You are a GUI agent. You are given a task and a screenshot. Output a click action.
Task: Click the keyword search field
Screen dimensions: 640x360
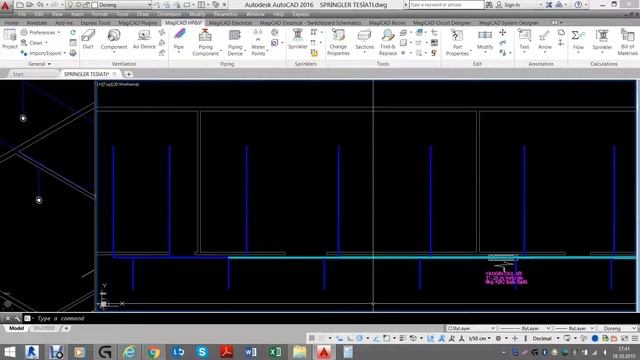pyautogui.click(x=447, y=5)
